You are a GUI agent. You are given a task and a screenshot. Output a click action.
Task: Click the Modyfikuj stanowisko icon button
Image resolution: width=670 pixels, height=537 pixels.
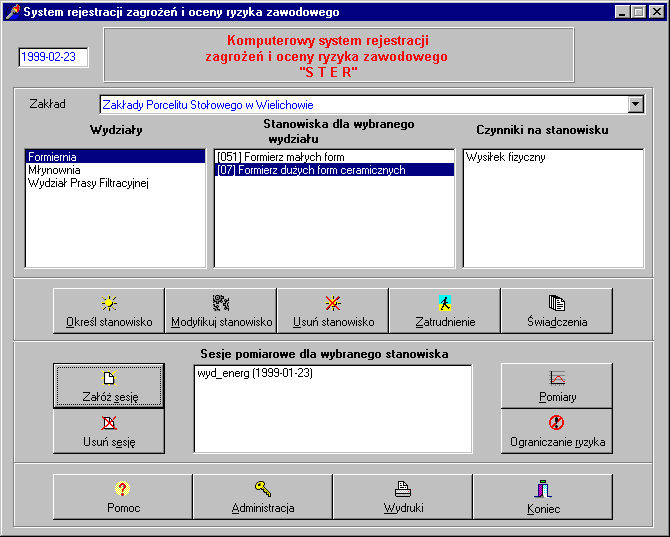pos(221,303)
